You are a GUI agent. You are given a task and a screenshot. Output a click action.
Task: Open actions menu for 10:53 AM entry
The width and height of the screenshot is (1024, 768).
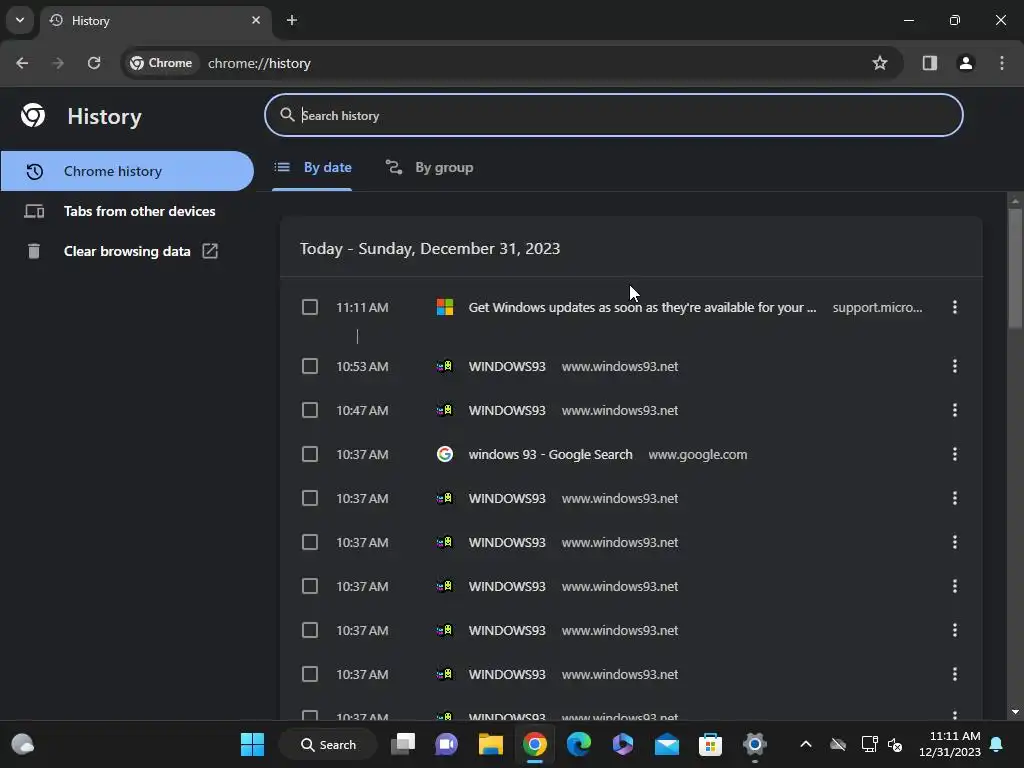point(955,366)
